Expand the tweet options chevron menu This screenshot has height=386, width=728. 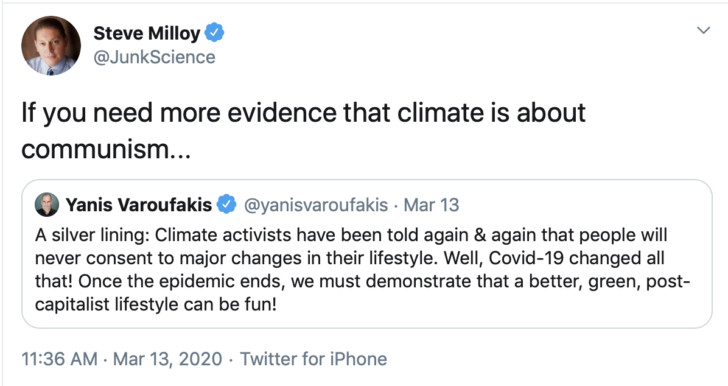[704, 31]
